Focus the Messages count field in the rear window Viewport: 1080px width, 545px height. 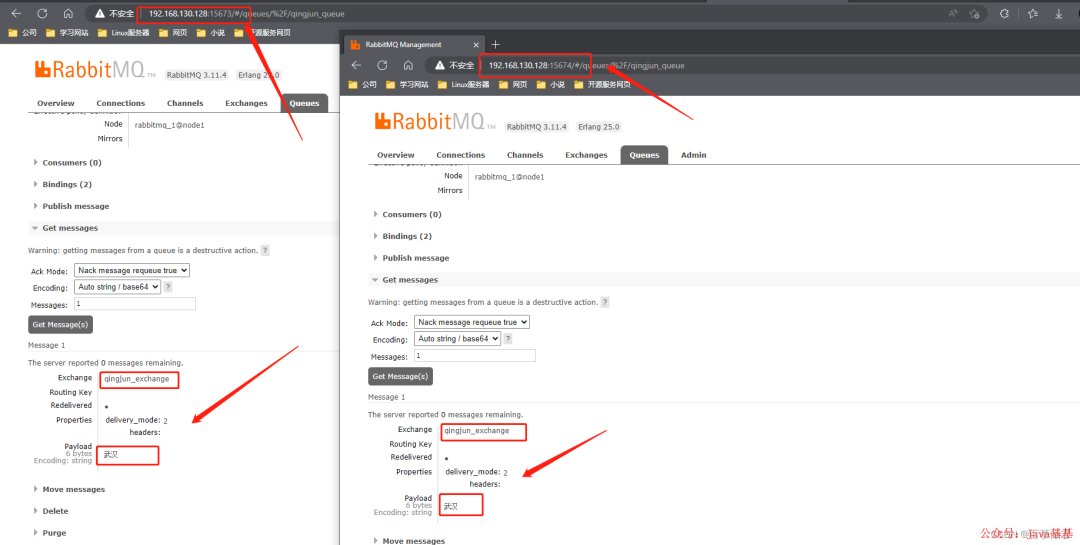click(x=135, y=304)
